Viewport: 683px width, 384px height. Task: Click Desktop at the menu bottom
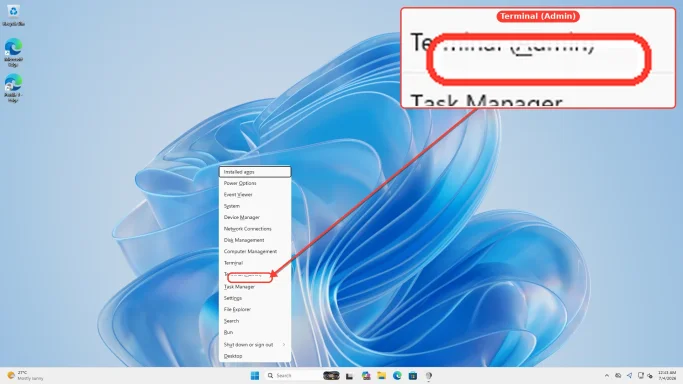255,356
